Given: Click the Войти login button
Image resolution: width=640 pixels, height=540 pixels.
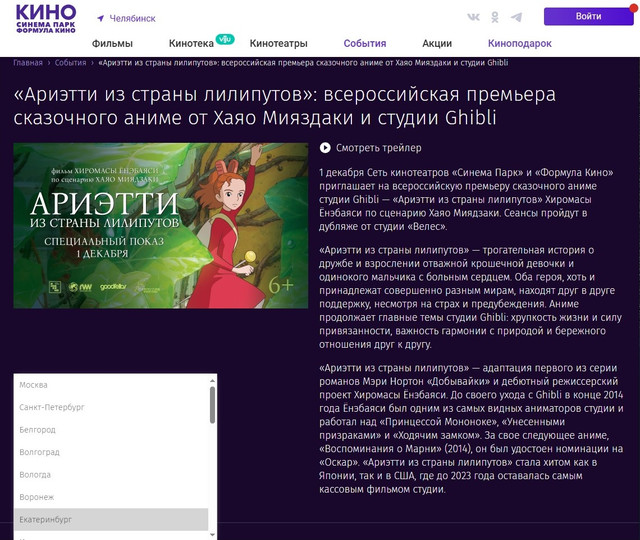Looking at the screenshot, I should pos(588,16).
